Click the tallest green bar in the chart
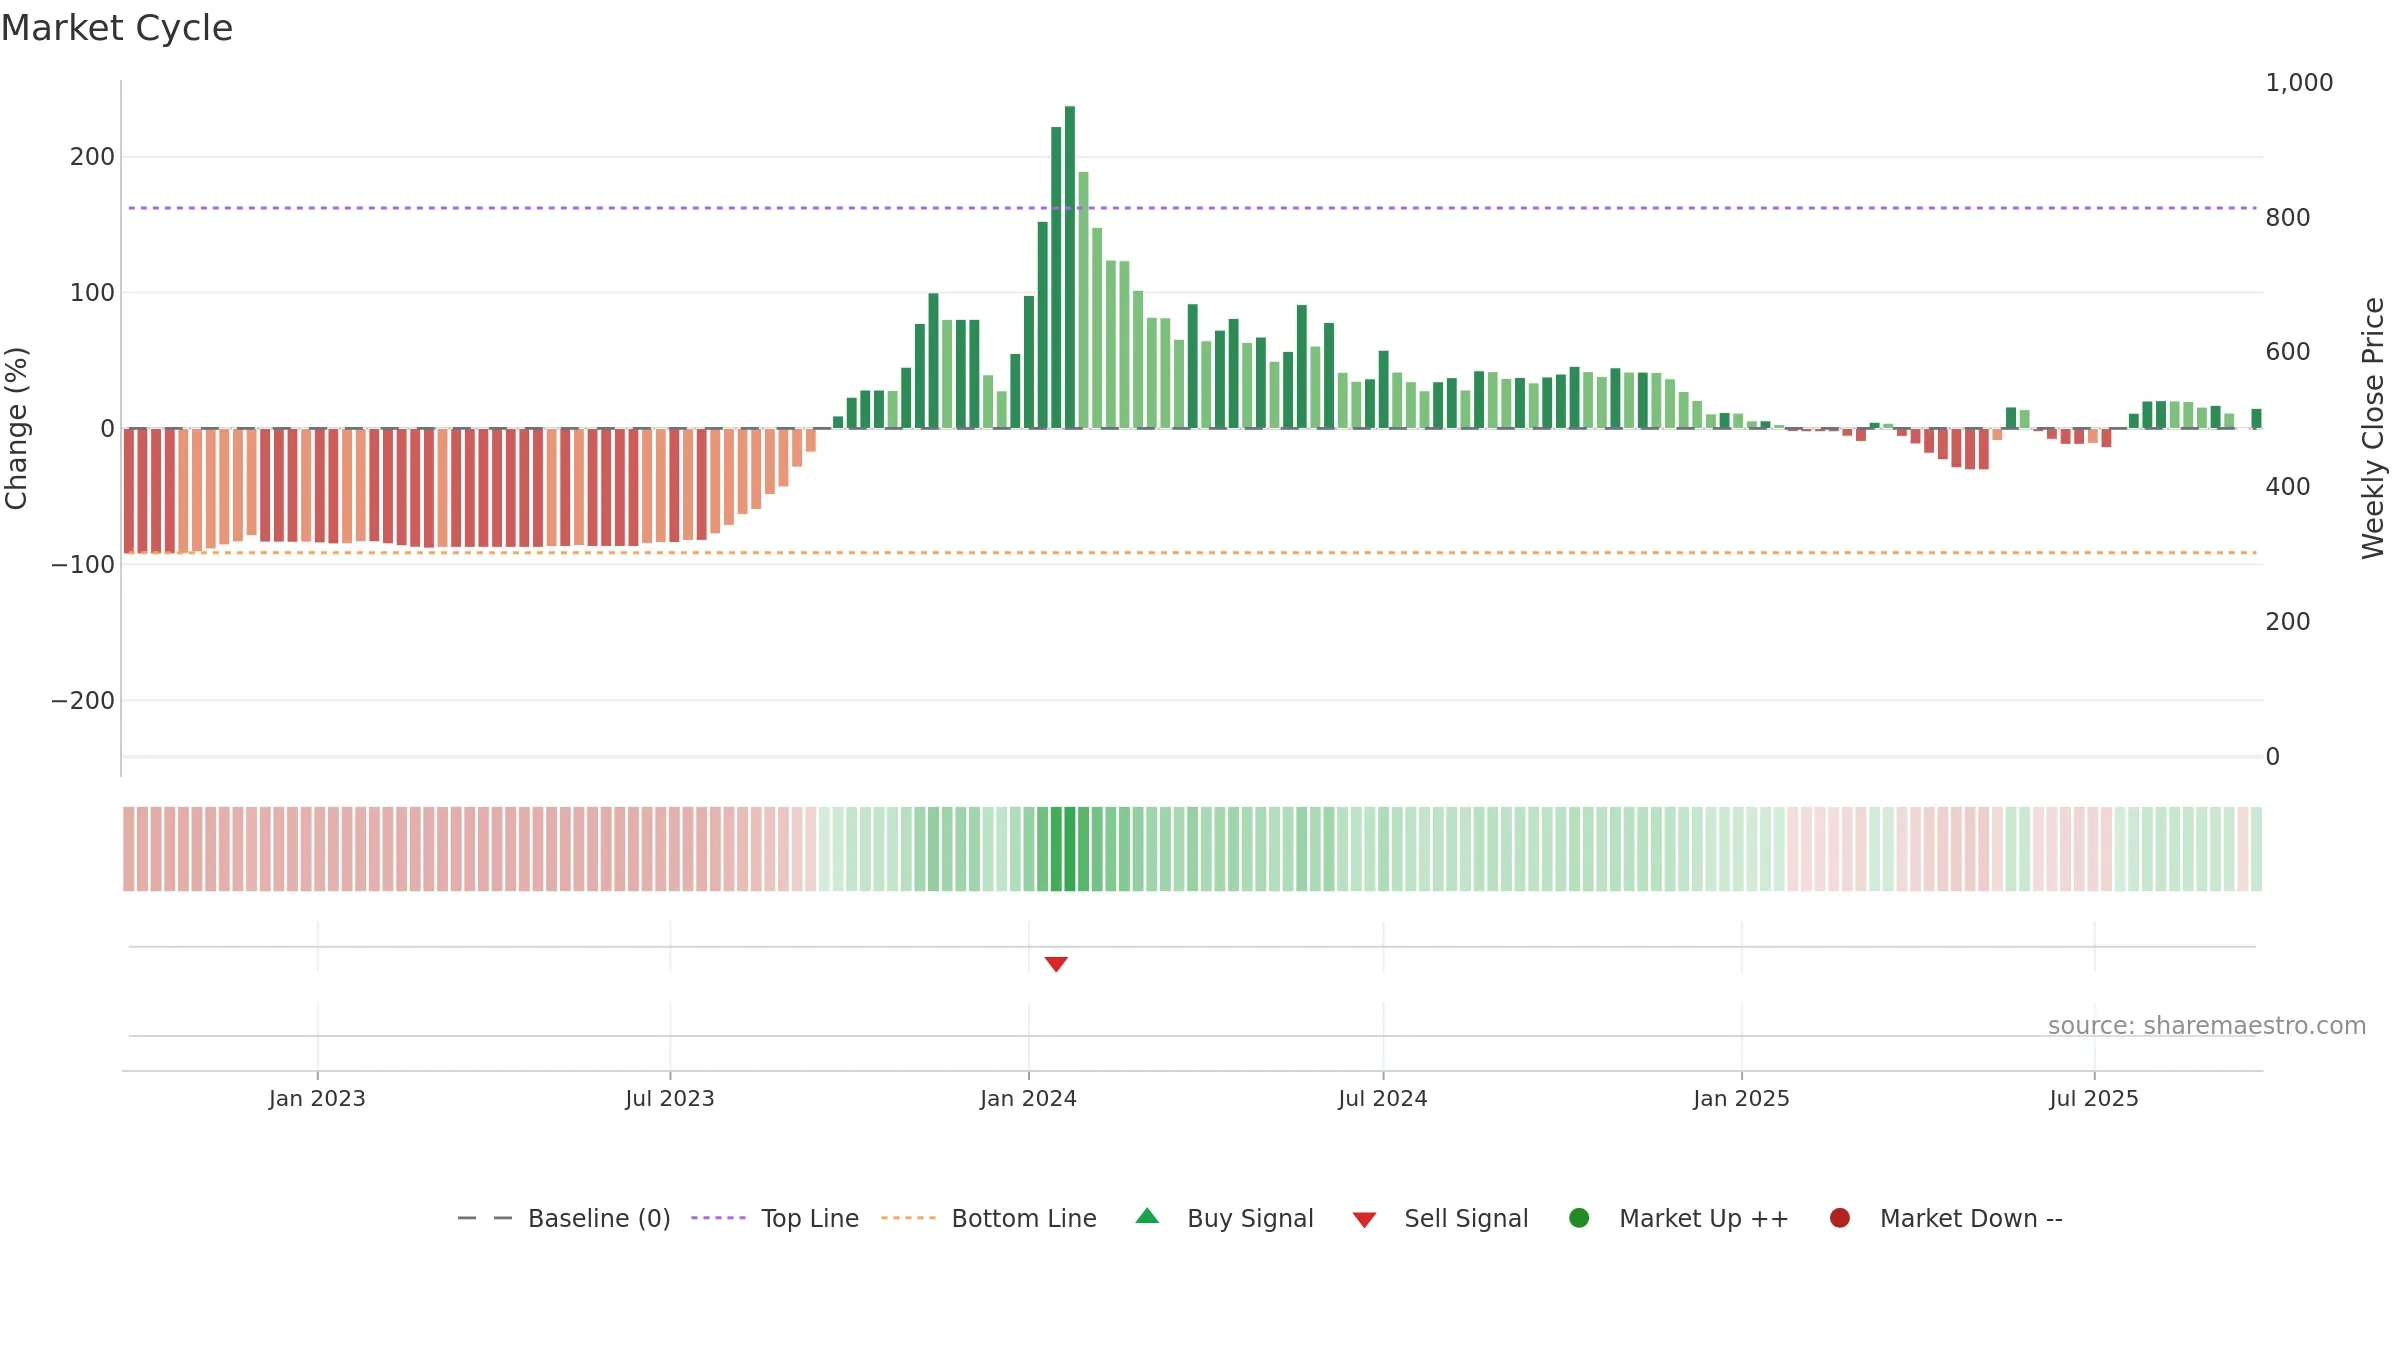The height and width of the screenshot is (1350, 2400). coord(1070,267)
